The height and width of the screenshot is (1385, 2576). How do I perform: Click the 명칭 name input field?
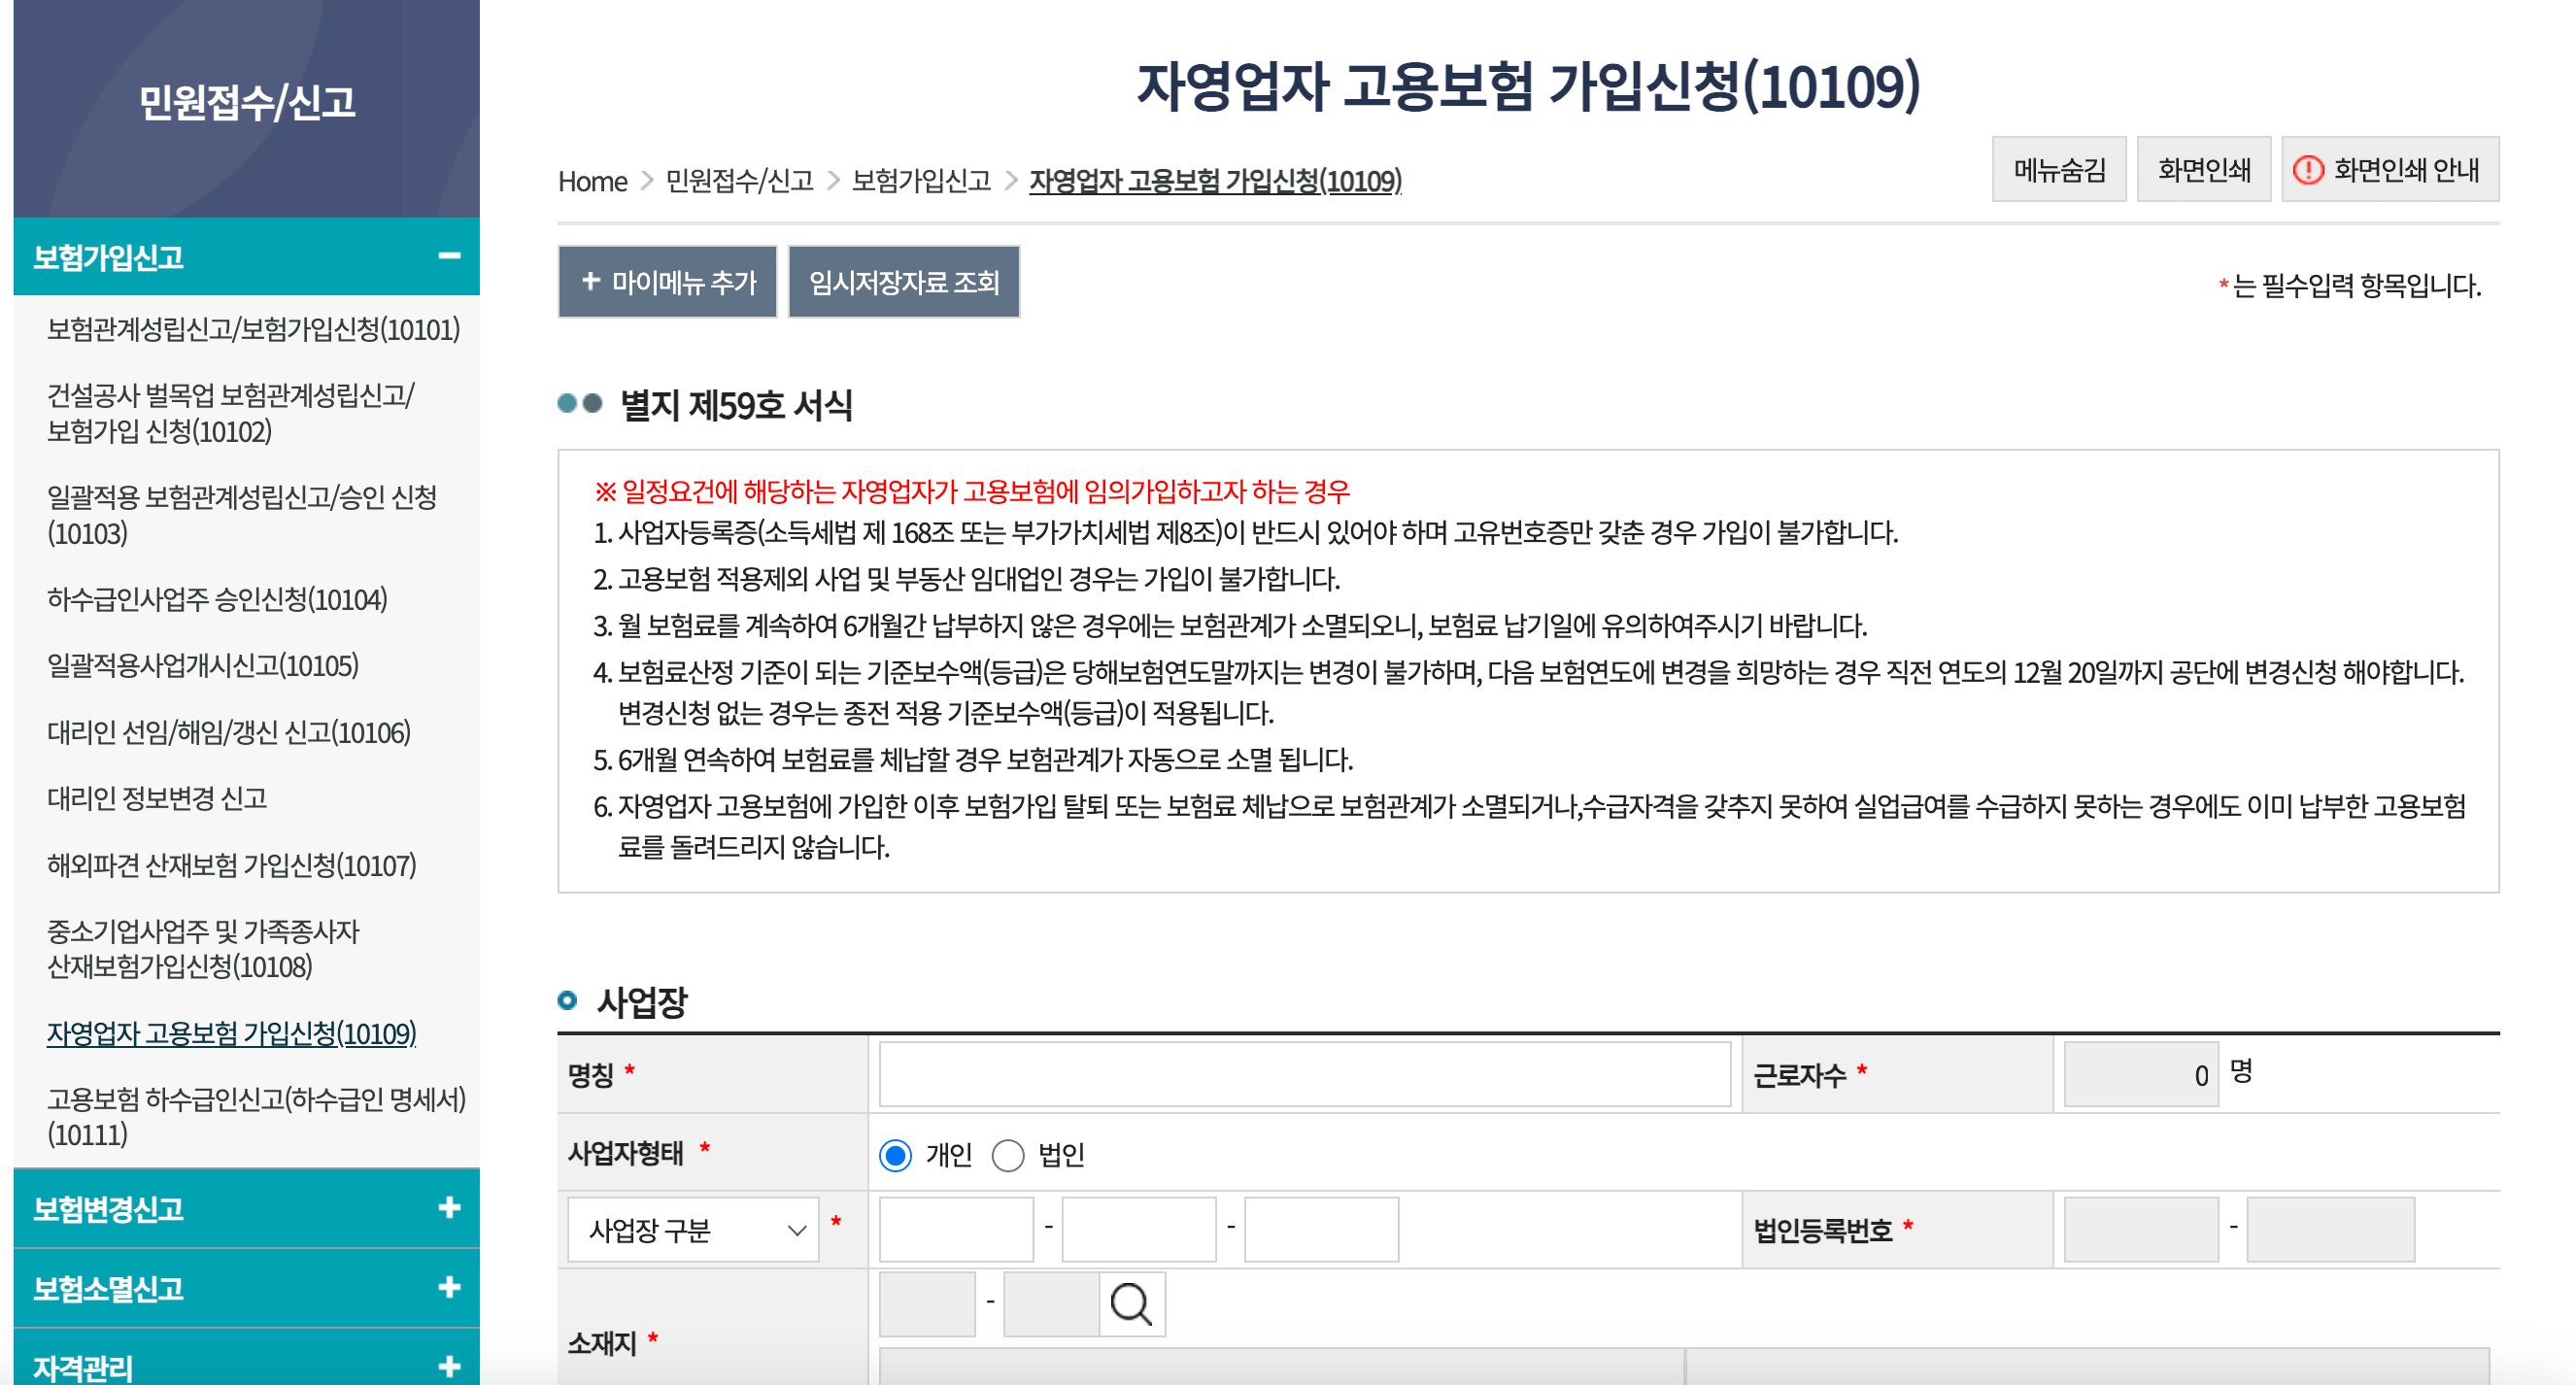click(x=1304, y=1075)
